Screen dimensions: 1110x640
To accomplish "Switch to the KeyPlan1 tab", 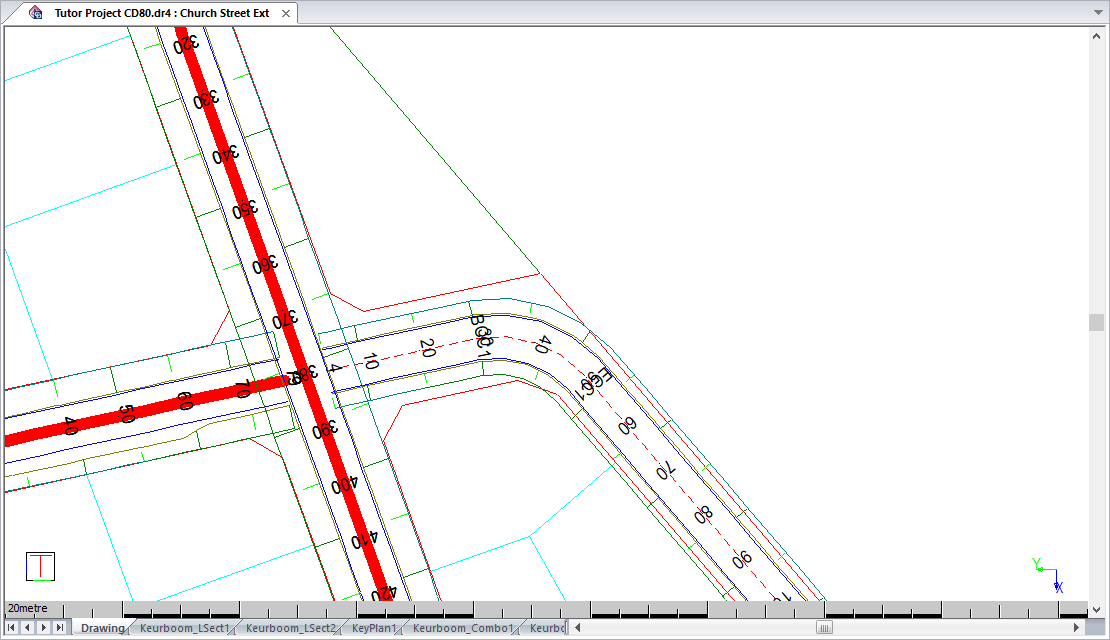I will pyautogui.click(x=374, y=628).
